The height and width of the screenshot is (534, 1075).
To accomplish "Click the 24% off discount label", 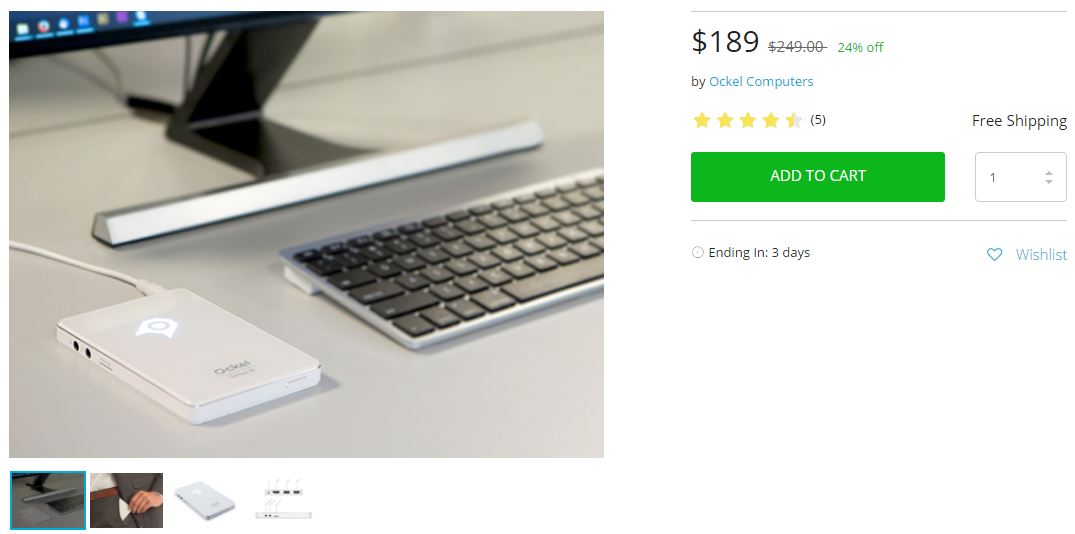I will point(860,47).
